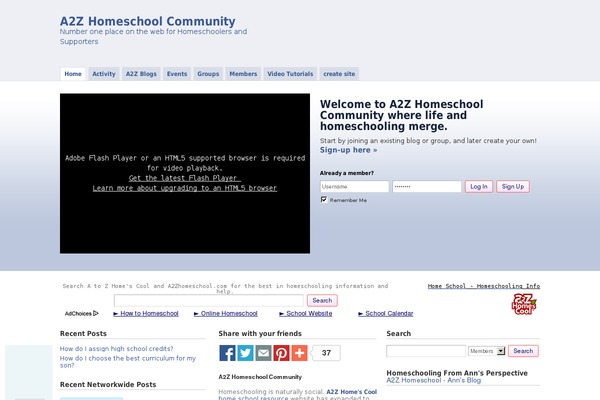Open post How do I assign high school credits?
The image size is (600, 400).
(116, 349)
